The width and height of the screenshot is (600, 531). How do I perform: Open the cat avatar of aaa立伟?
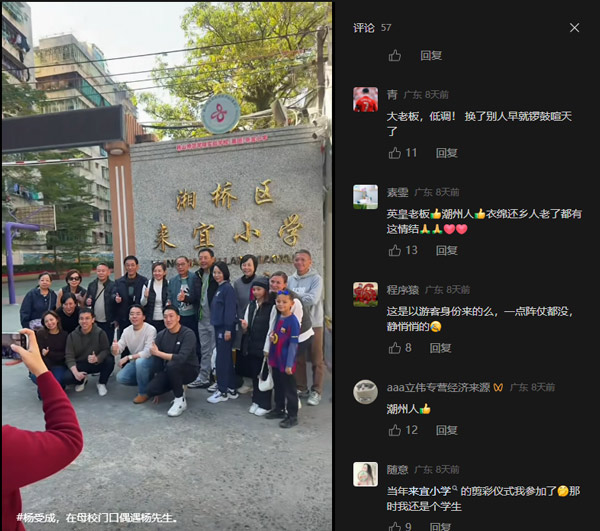coord(365,392)
